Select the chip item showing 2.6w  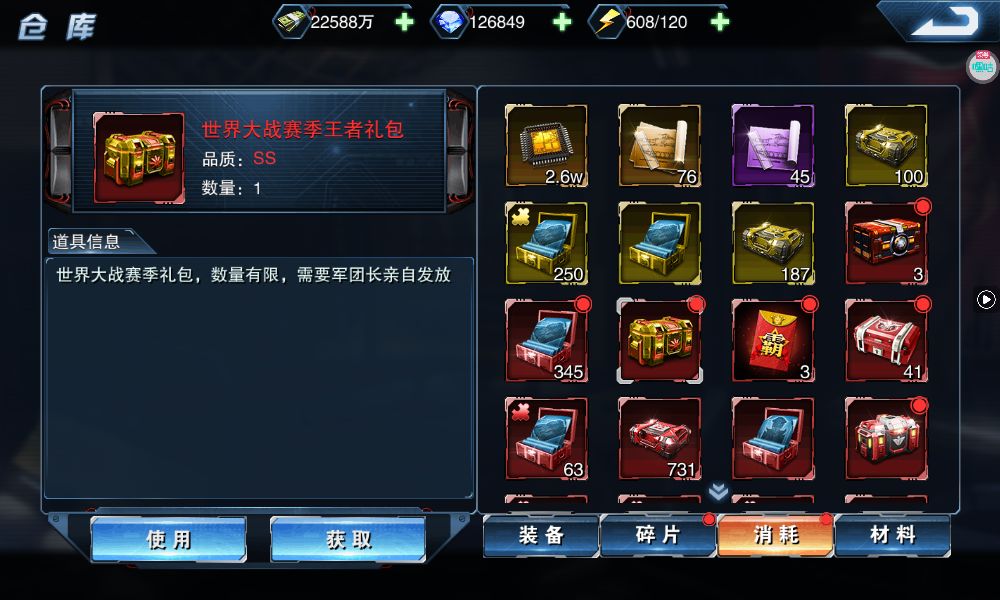(x=547, y=145)
